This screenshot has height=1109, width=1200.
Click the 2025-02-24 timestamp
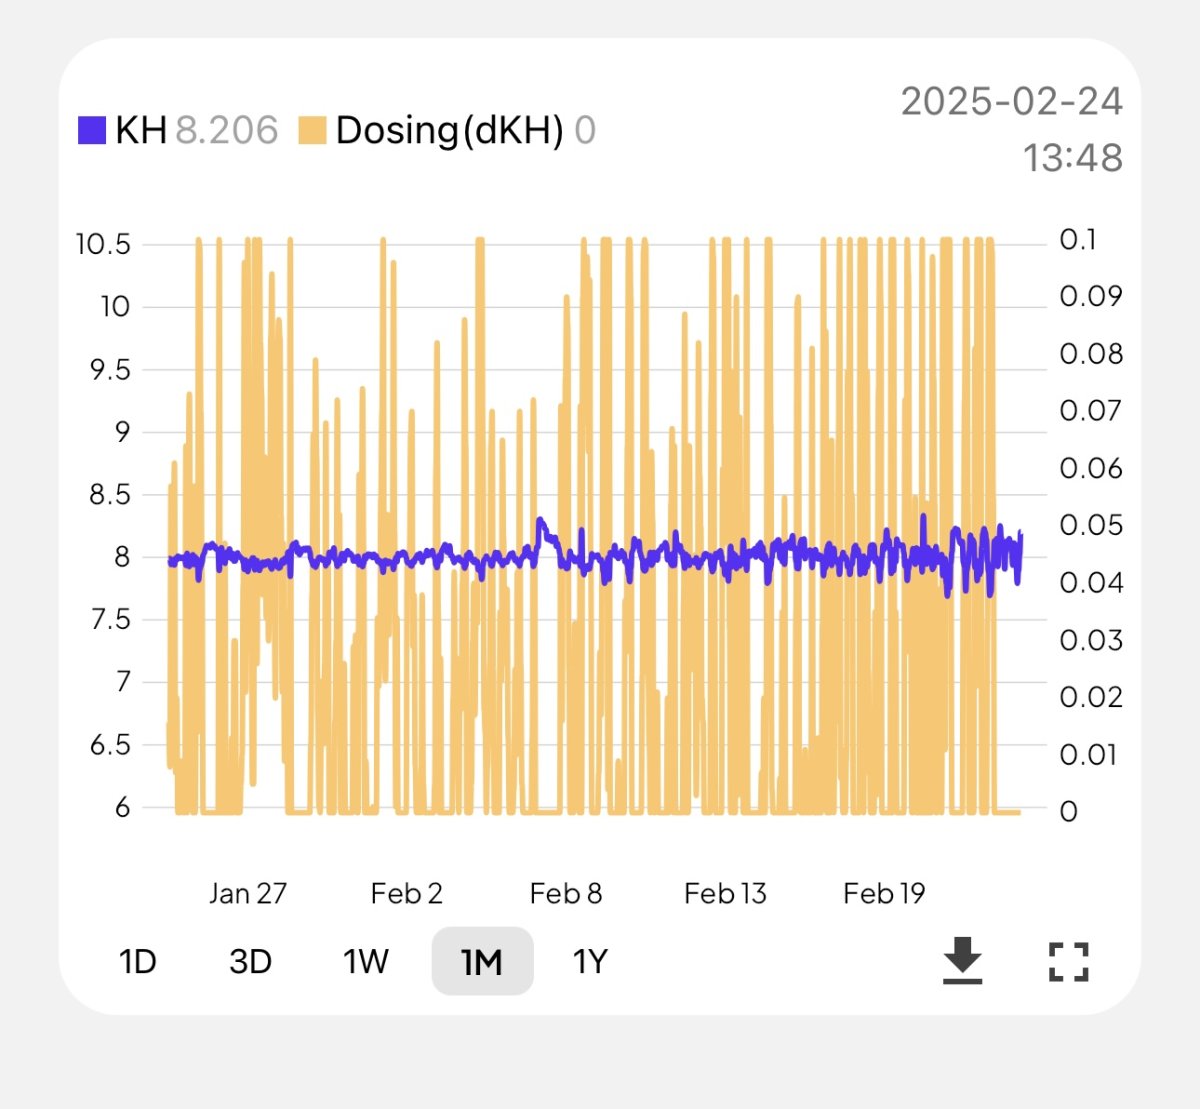click(1012, 101)
